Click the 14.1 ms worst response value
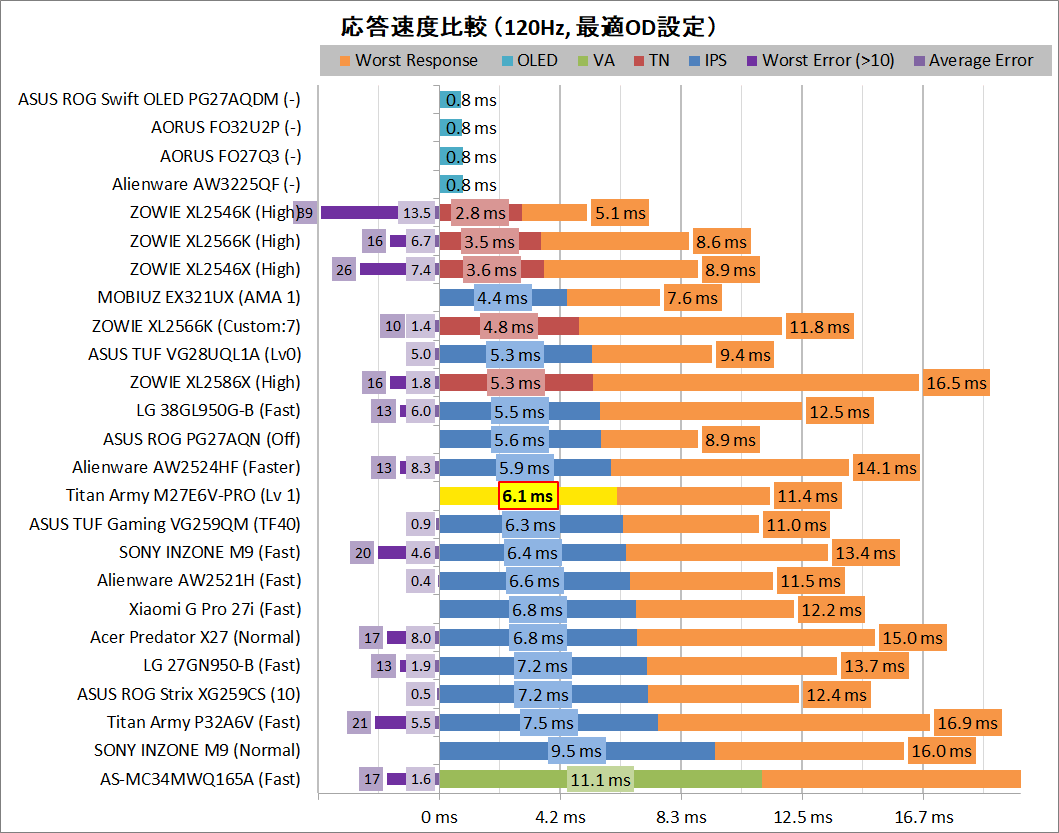The height and width of the screenshot is (833, 1059). click(x=886, y=468)
